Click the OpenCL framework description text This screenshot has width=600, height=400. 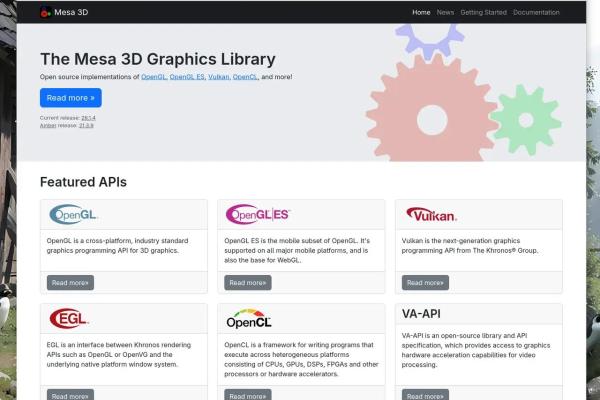[301, 359]
